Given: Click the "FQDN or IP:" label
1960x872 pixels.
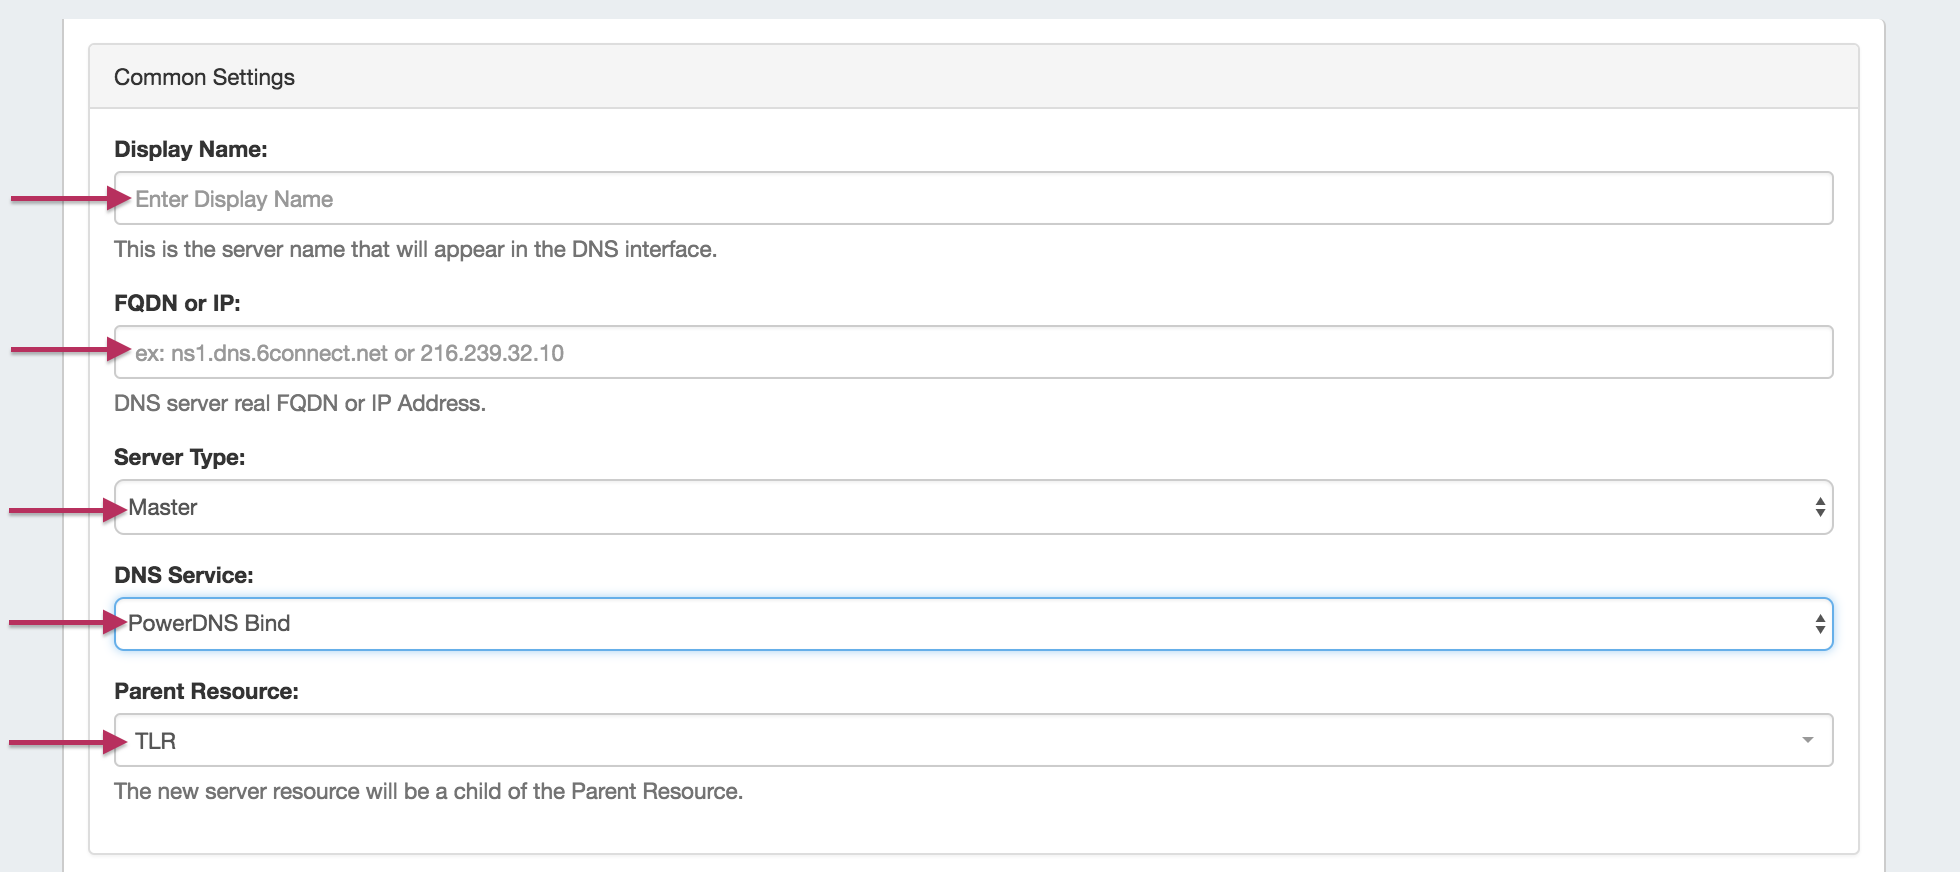Looking at the screenshot, I should 177,304.
